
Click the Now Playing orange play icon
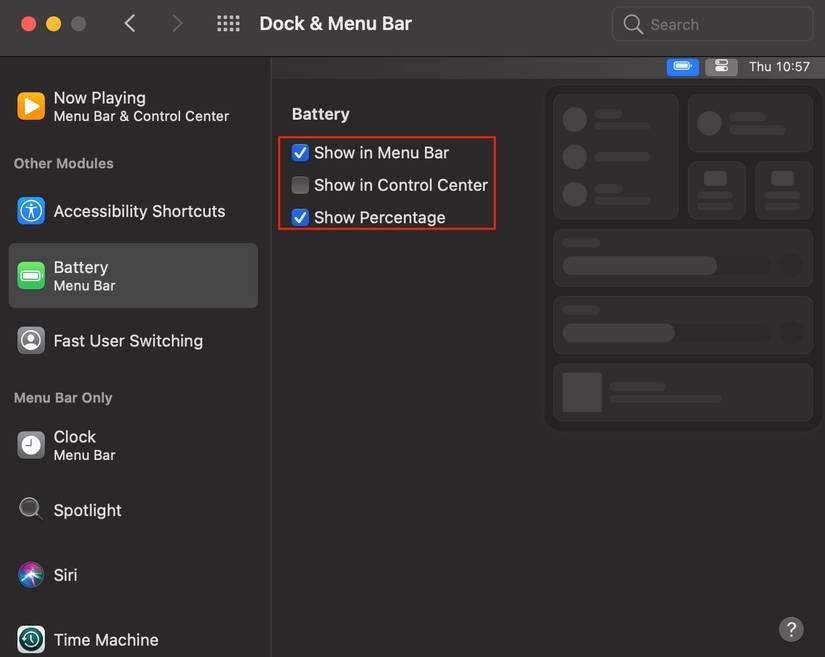pyautogui.click(x=31, y=106)
